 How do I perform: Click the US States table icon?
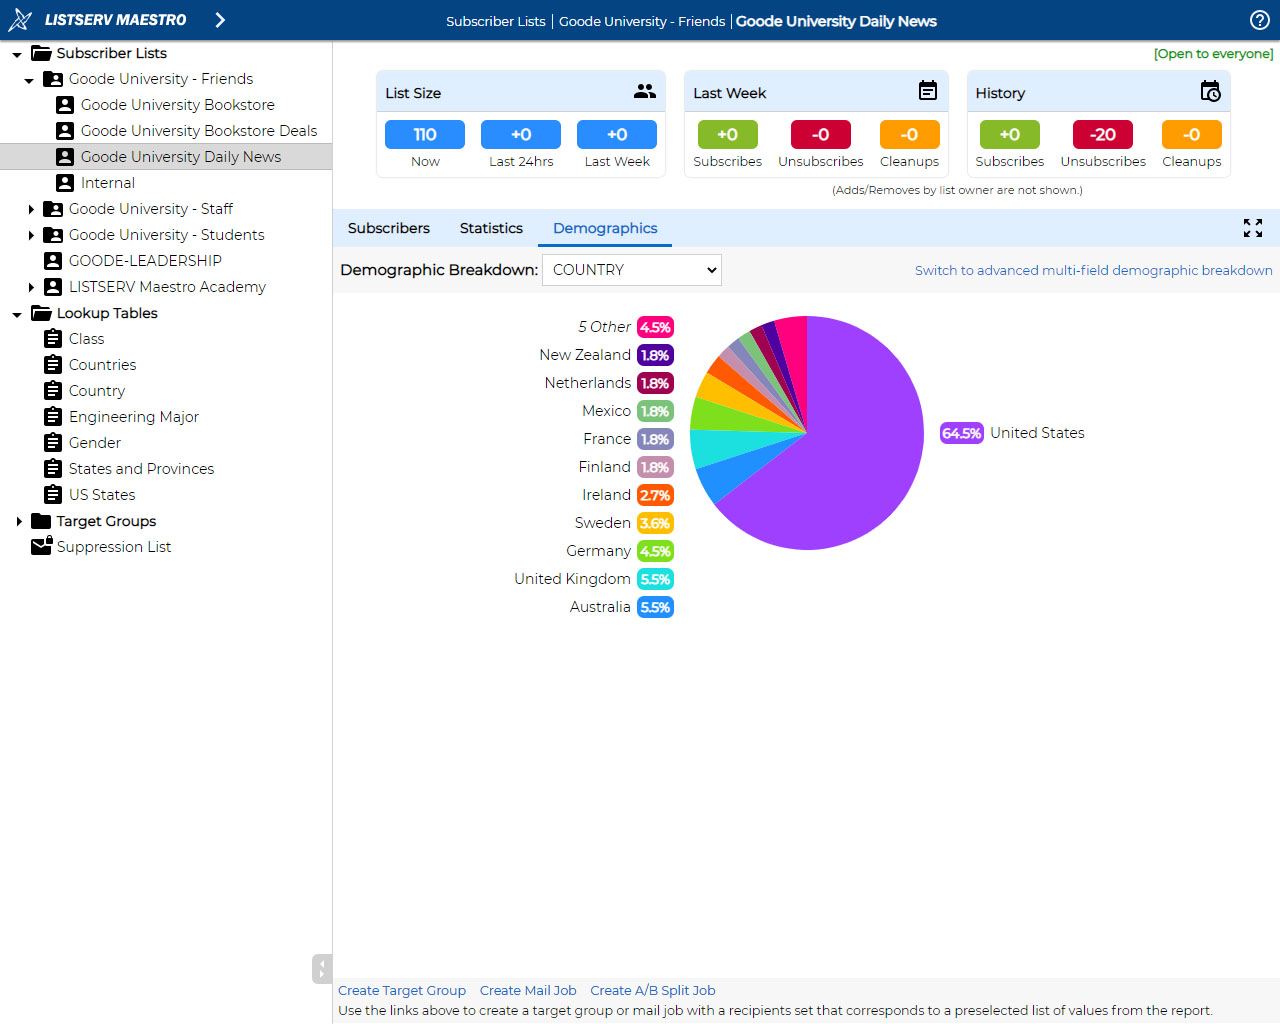[53, 495]
